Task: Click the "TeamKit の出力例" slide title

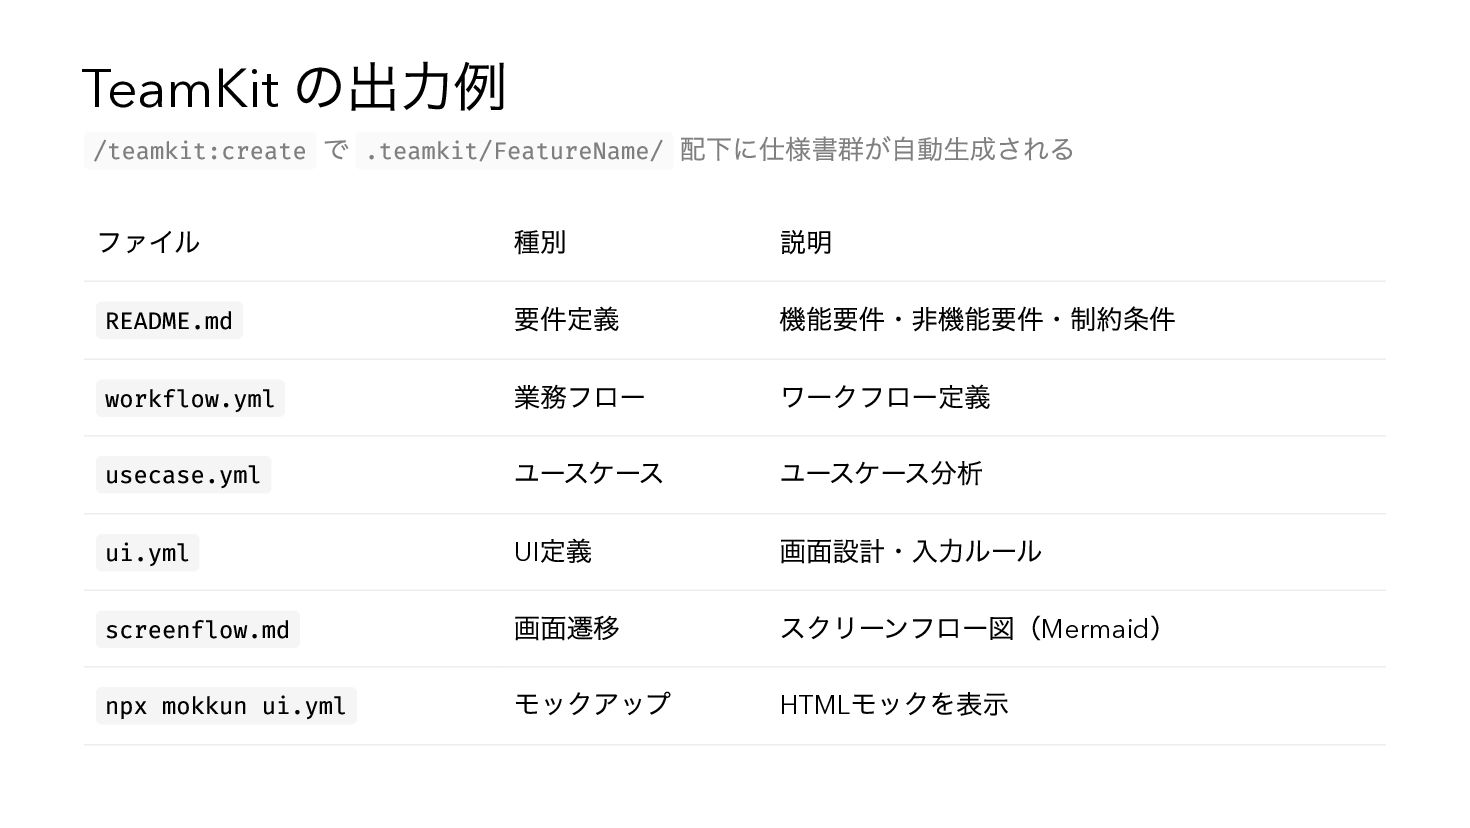Action: [294, 88]
